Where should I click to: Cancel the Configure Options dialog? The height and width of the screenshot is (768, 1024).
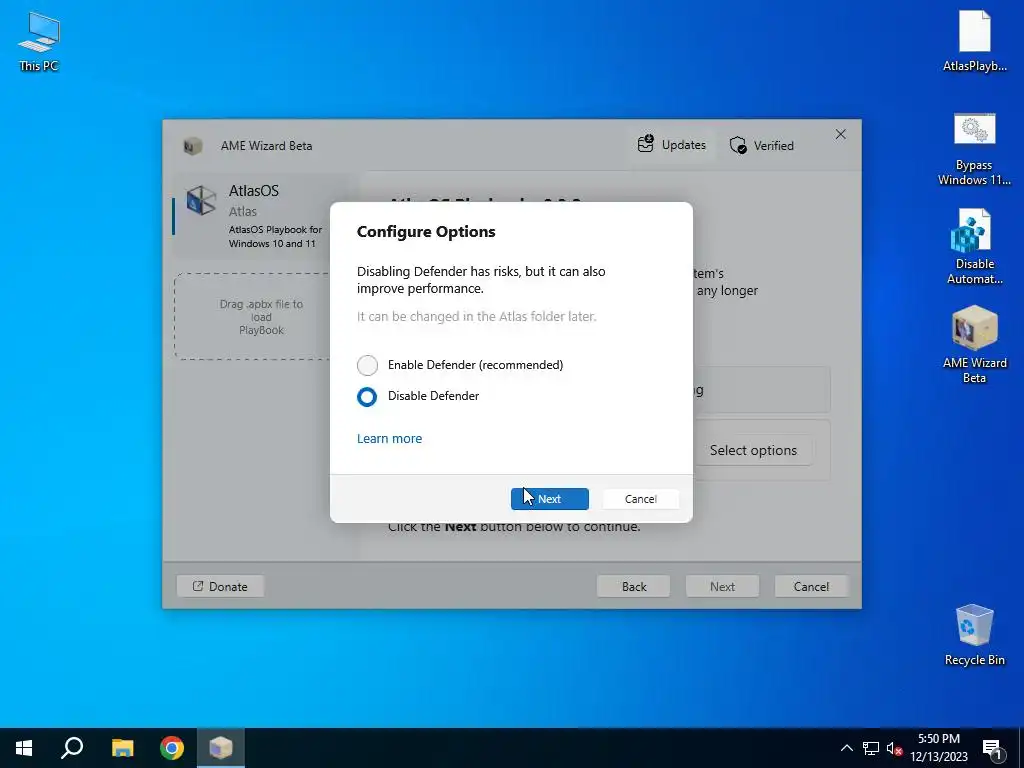click(x=640, y=499)
